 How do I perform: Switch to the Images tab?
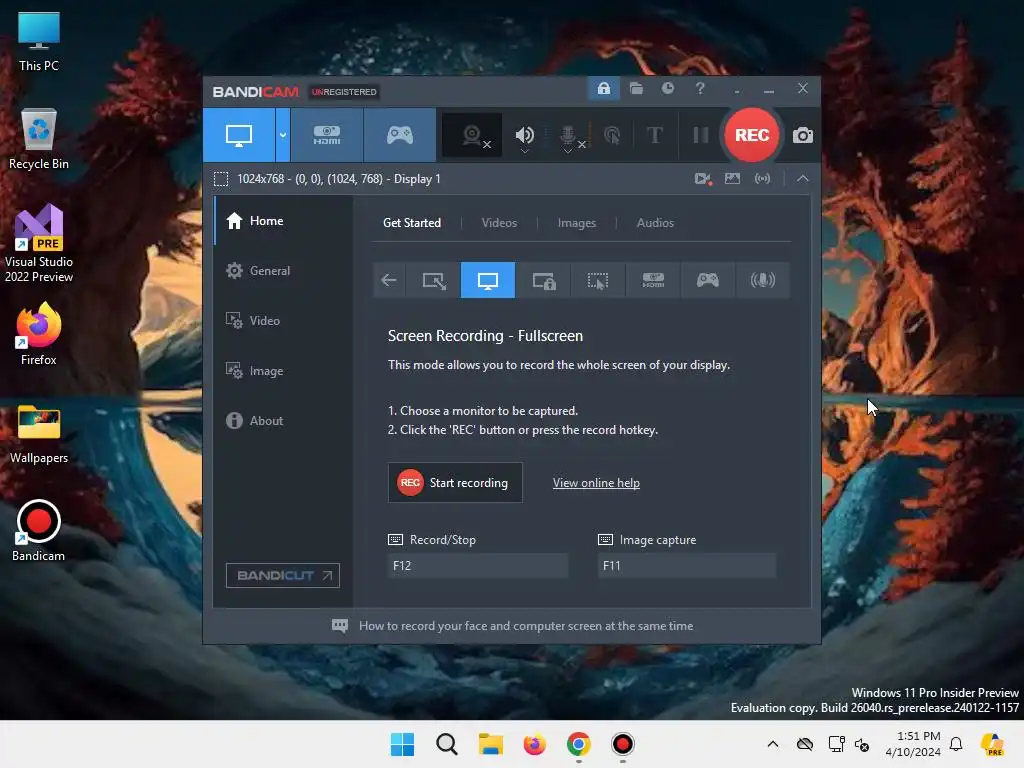(577, 223)
